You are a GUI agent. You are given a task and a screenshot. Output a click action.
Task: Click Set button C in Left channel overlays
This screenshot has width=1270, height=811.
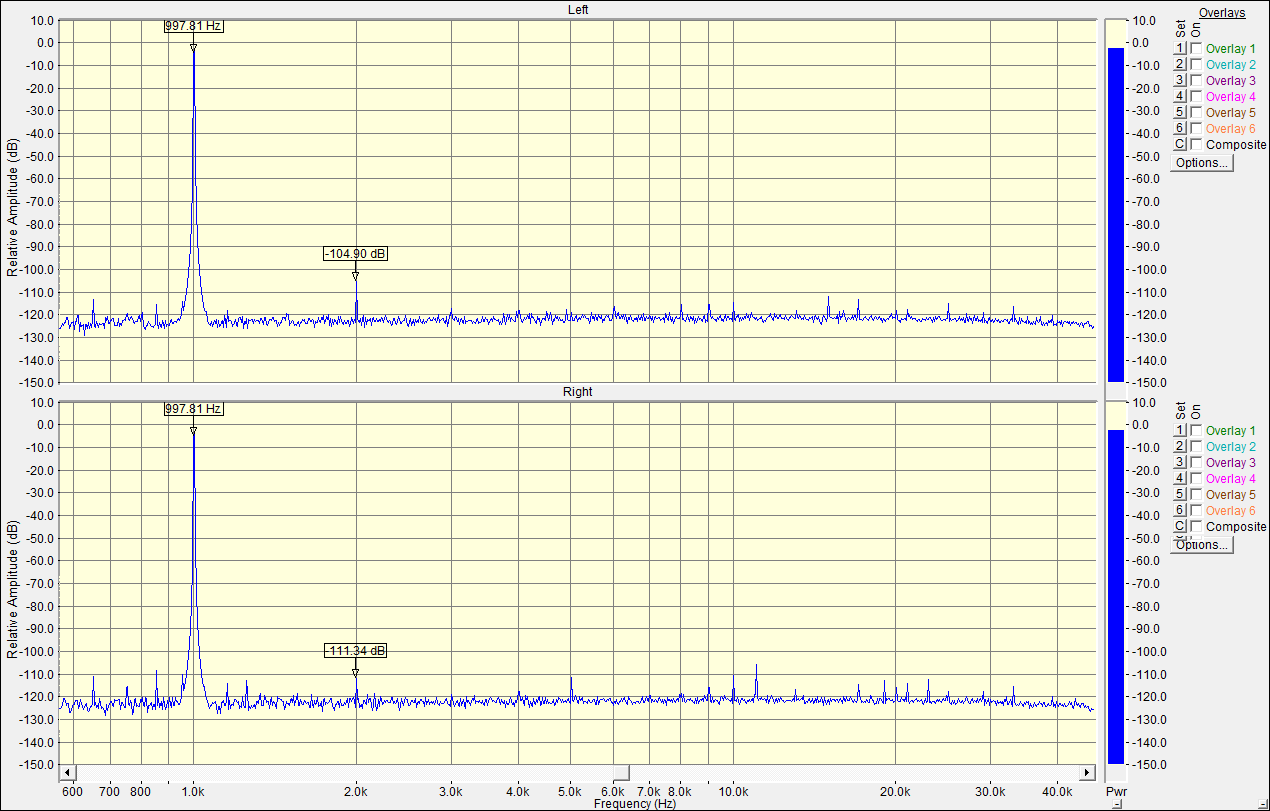point(1180,144)
